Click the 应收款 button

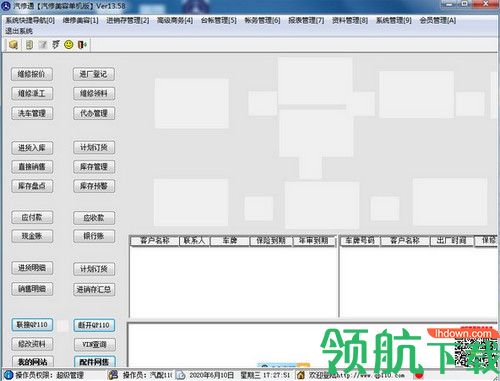pos(94,218)
